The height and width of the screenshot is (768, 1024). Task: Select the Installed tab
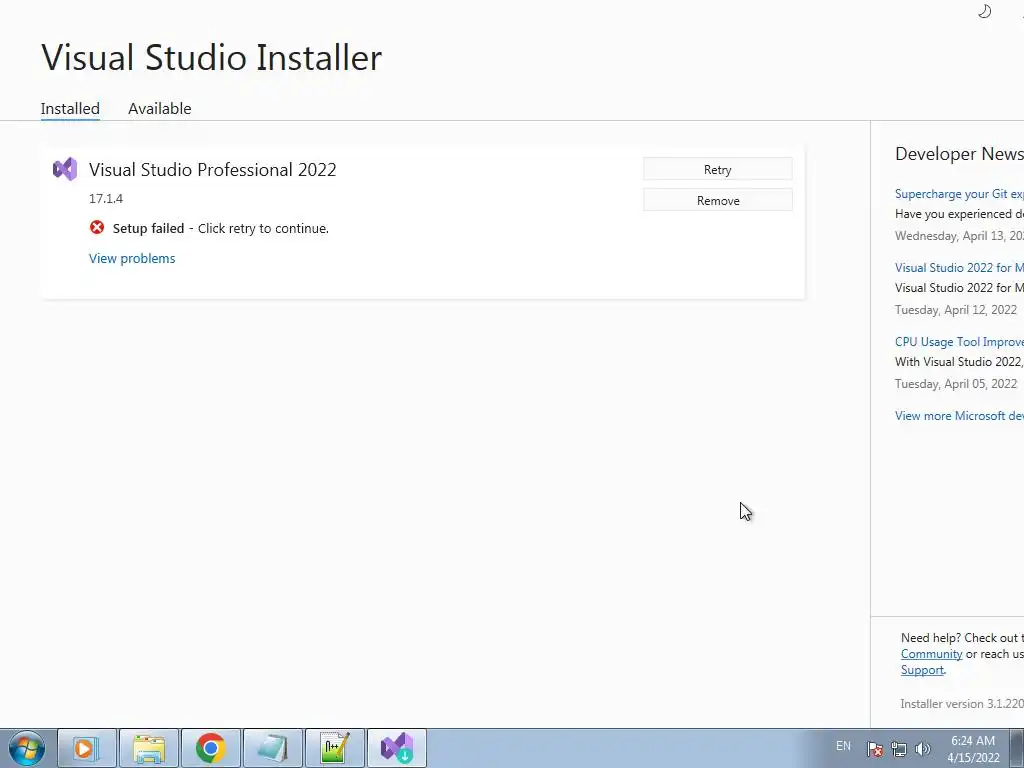coord(70,108)
